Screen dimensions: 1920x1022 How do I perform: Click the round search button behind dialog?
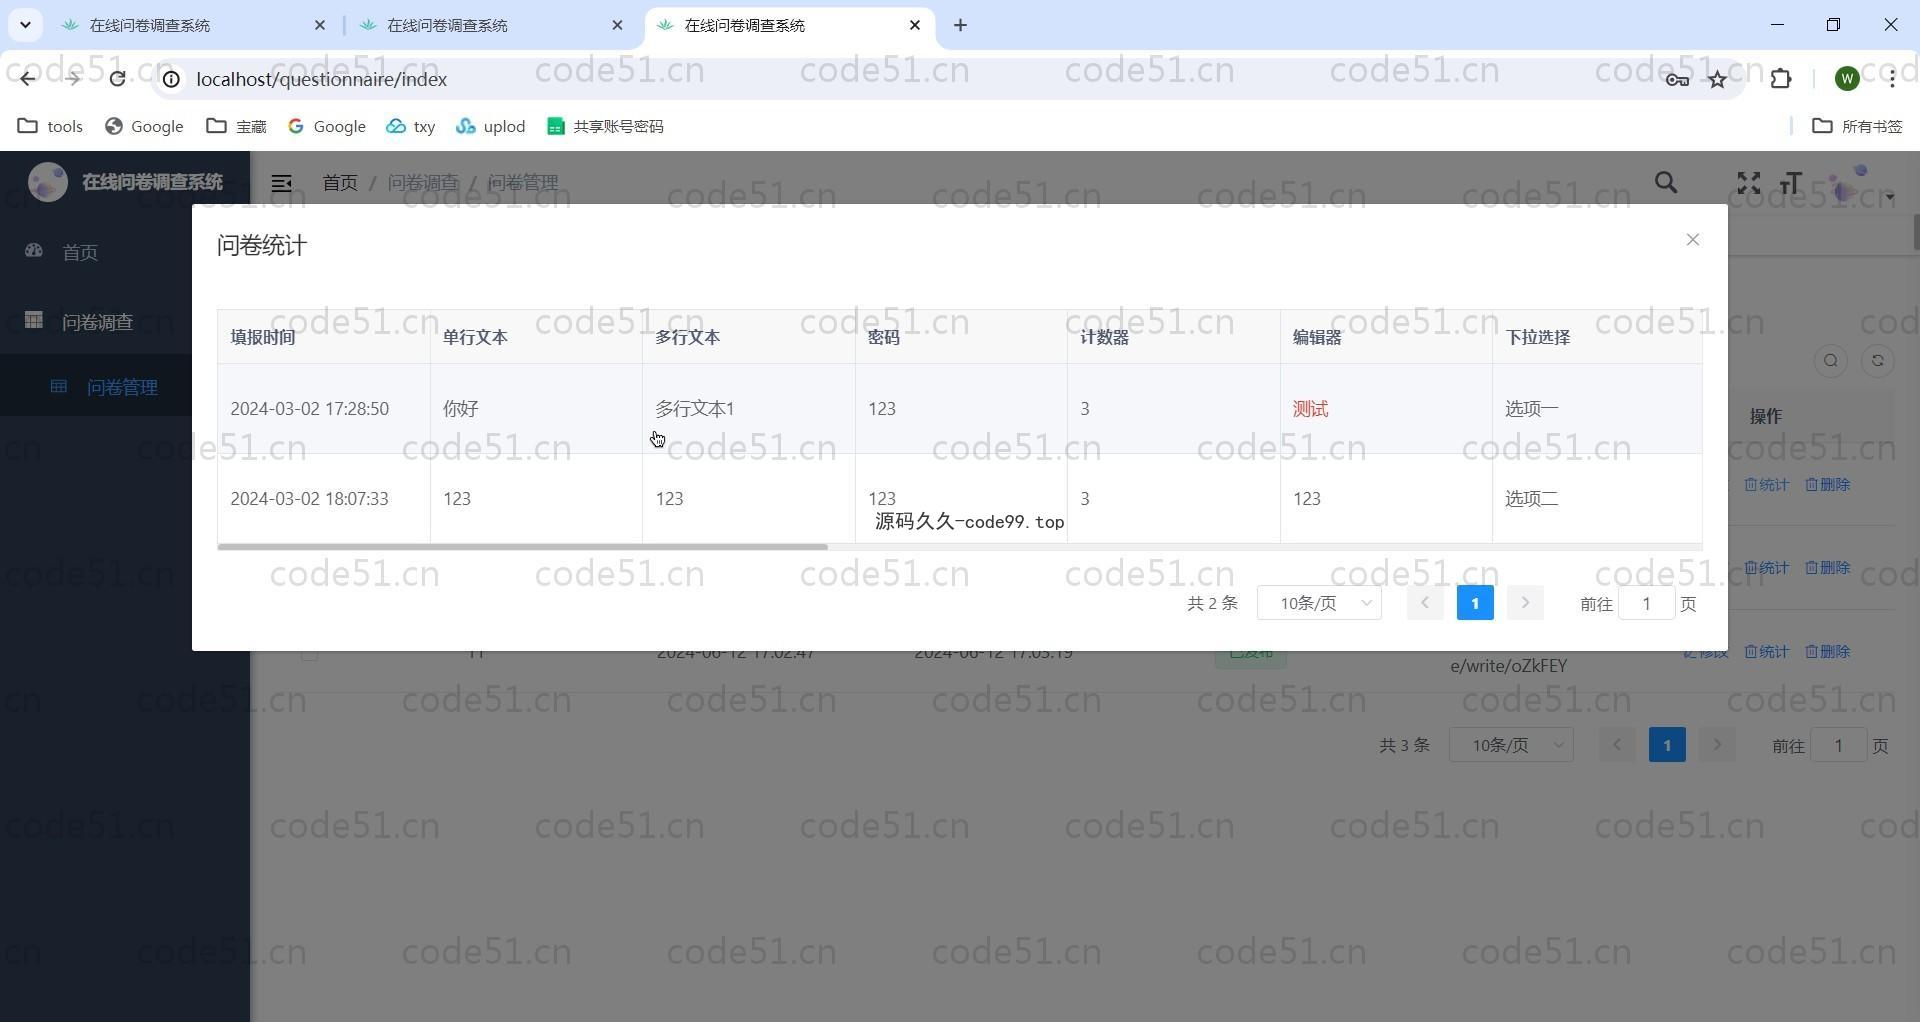pos(1831,361)
